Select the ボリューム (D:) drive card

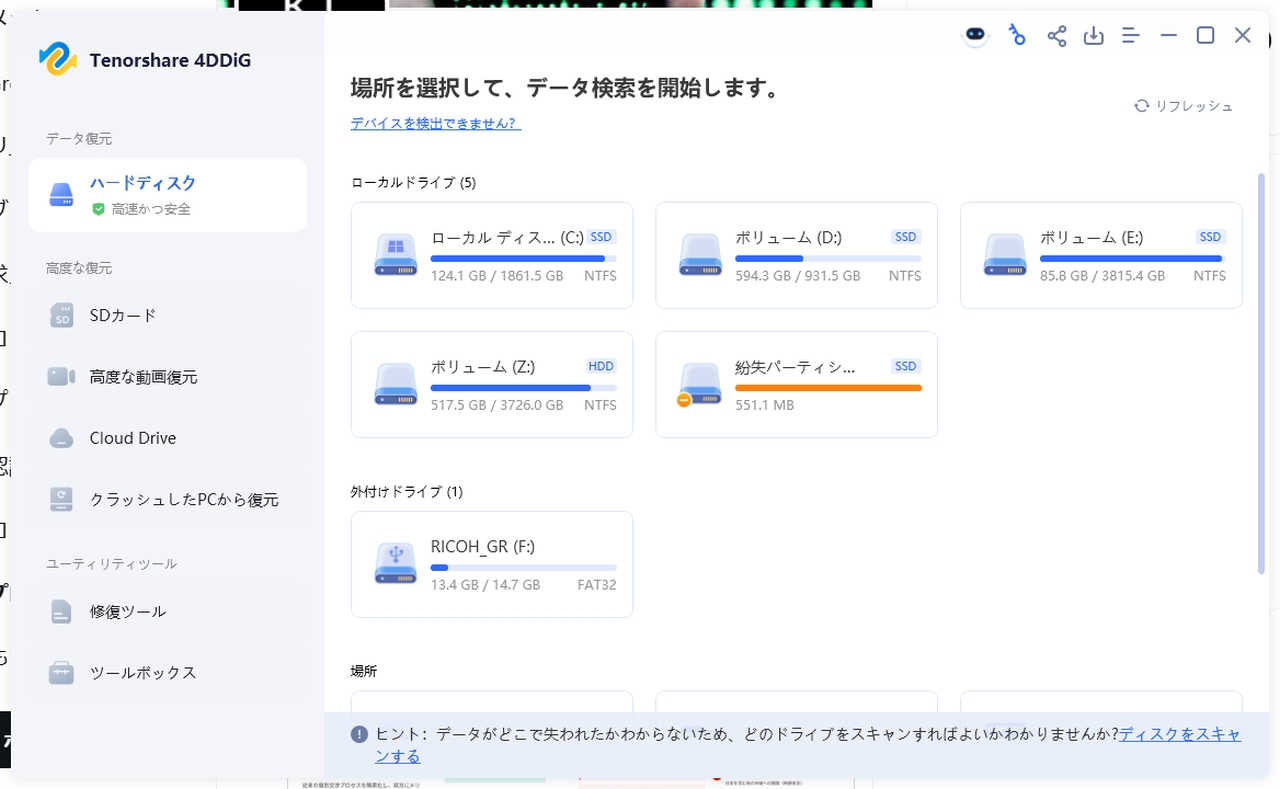(796, 255)
